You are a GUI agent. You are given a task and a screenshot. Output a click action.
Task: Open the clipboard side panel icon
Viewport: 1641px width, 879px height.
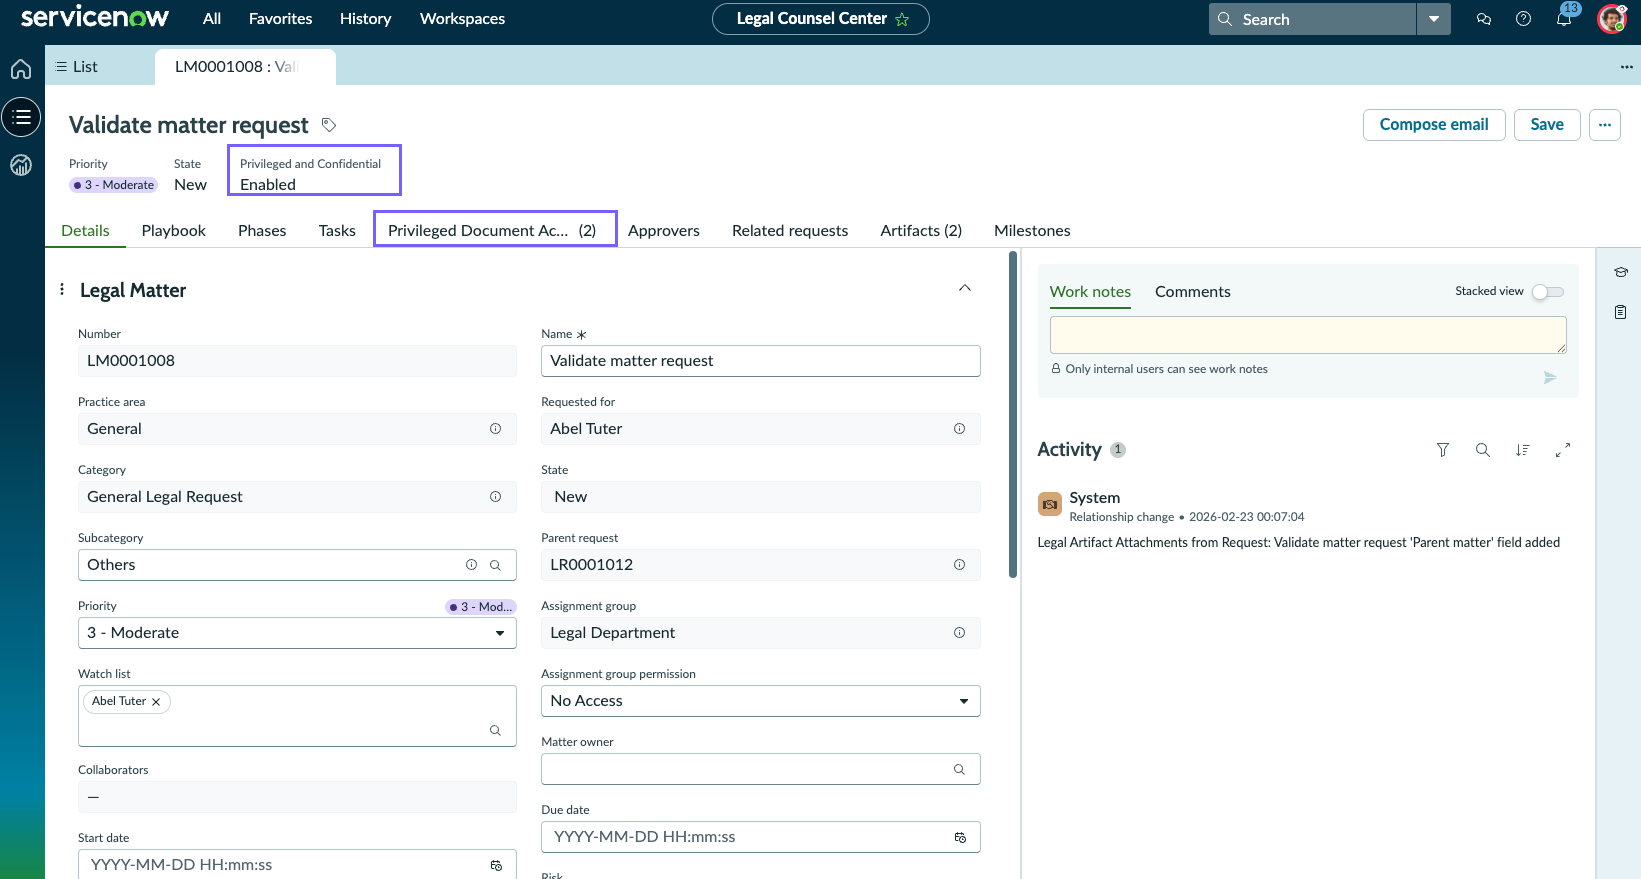pos(1621,312)
